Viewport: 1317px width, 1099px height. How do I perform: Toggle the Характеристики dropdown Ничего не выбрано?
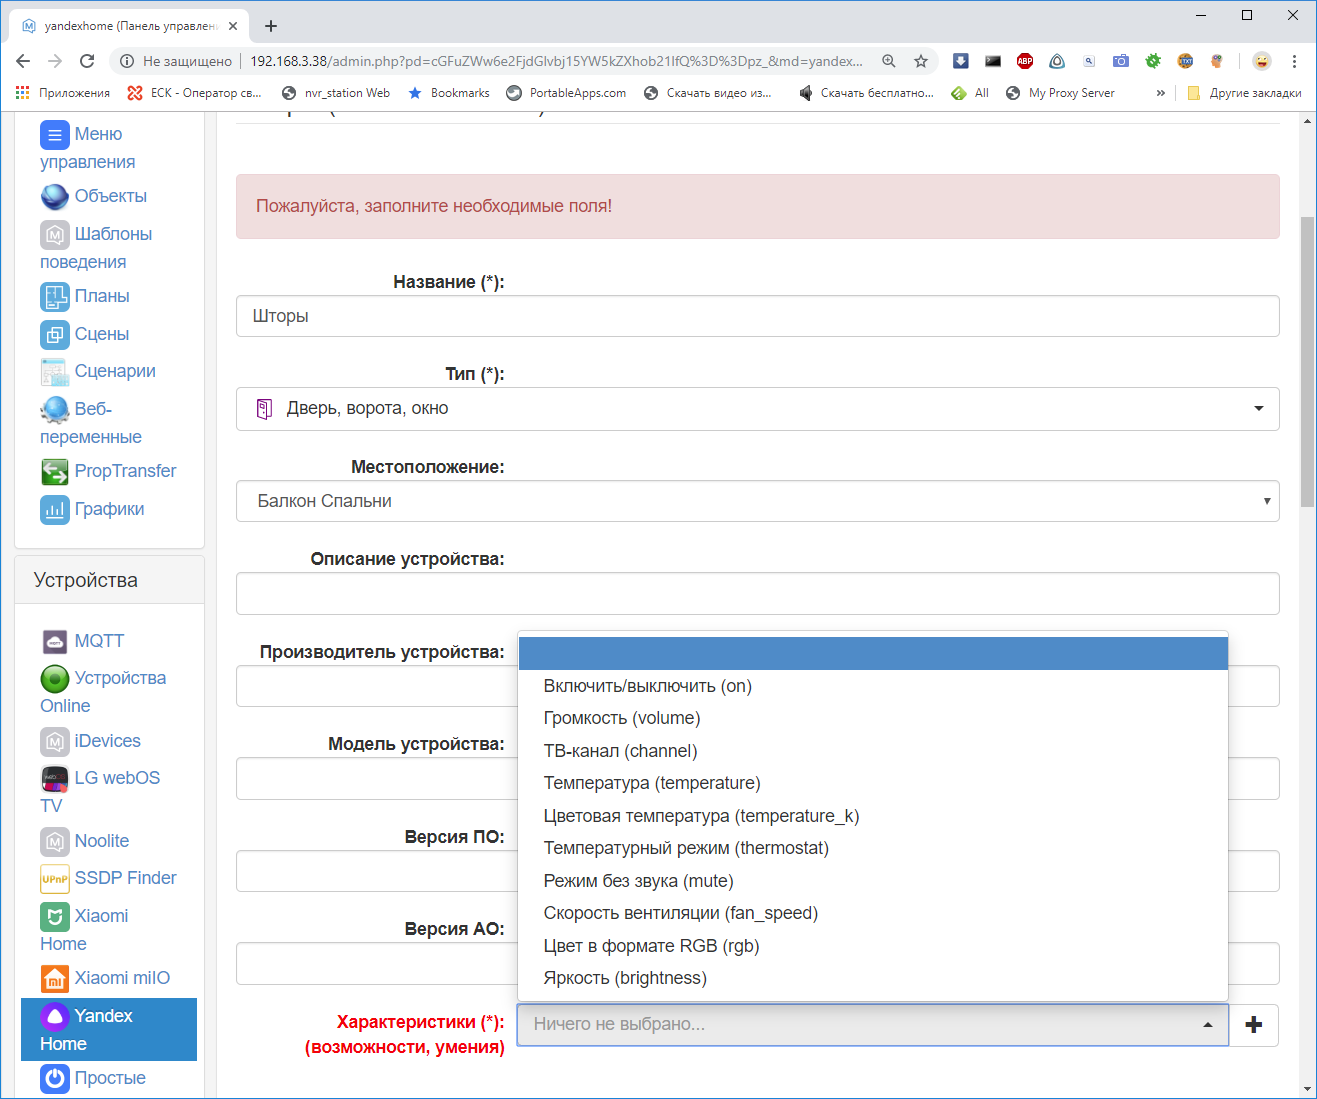point(873,1025)
